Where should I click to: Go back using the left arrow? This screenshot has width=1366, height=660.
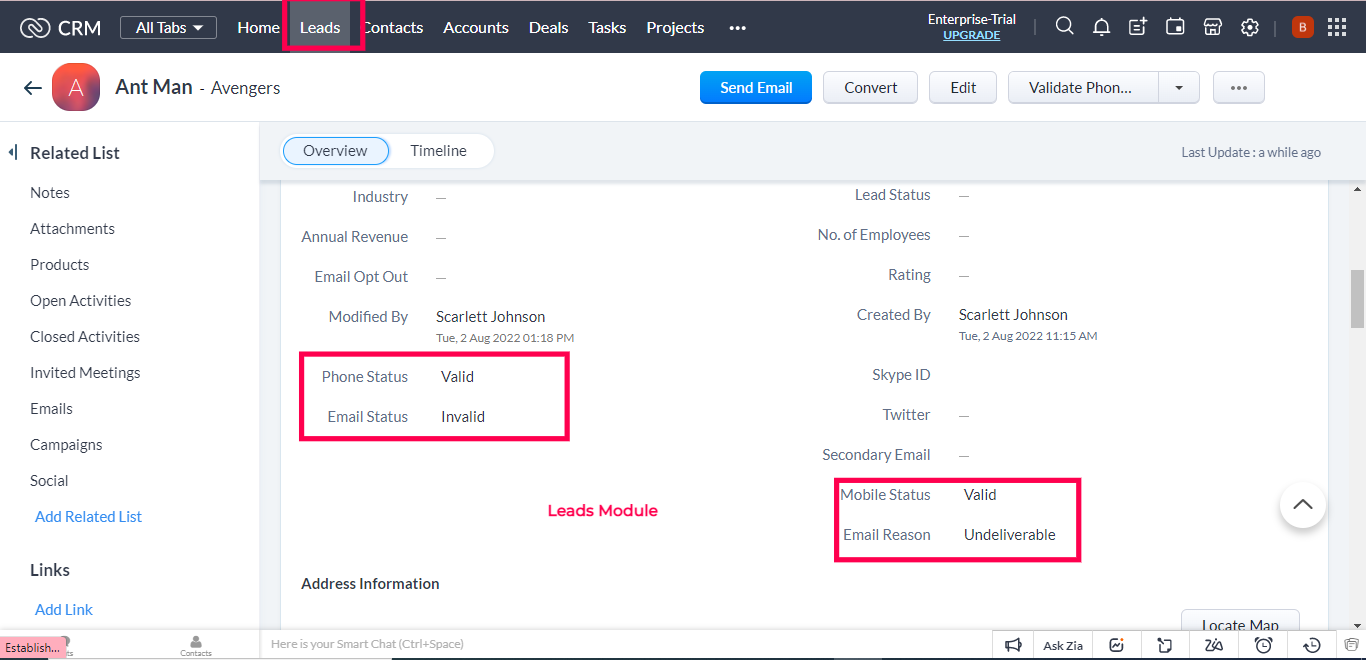click(33, 88)
